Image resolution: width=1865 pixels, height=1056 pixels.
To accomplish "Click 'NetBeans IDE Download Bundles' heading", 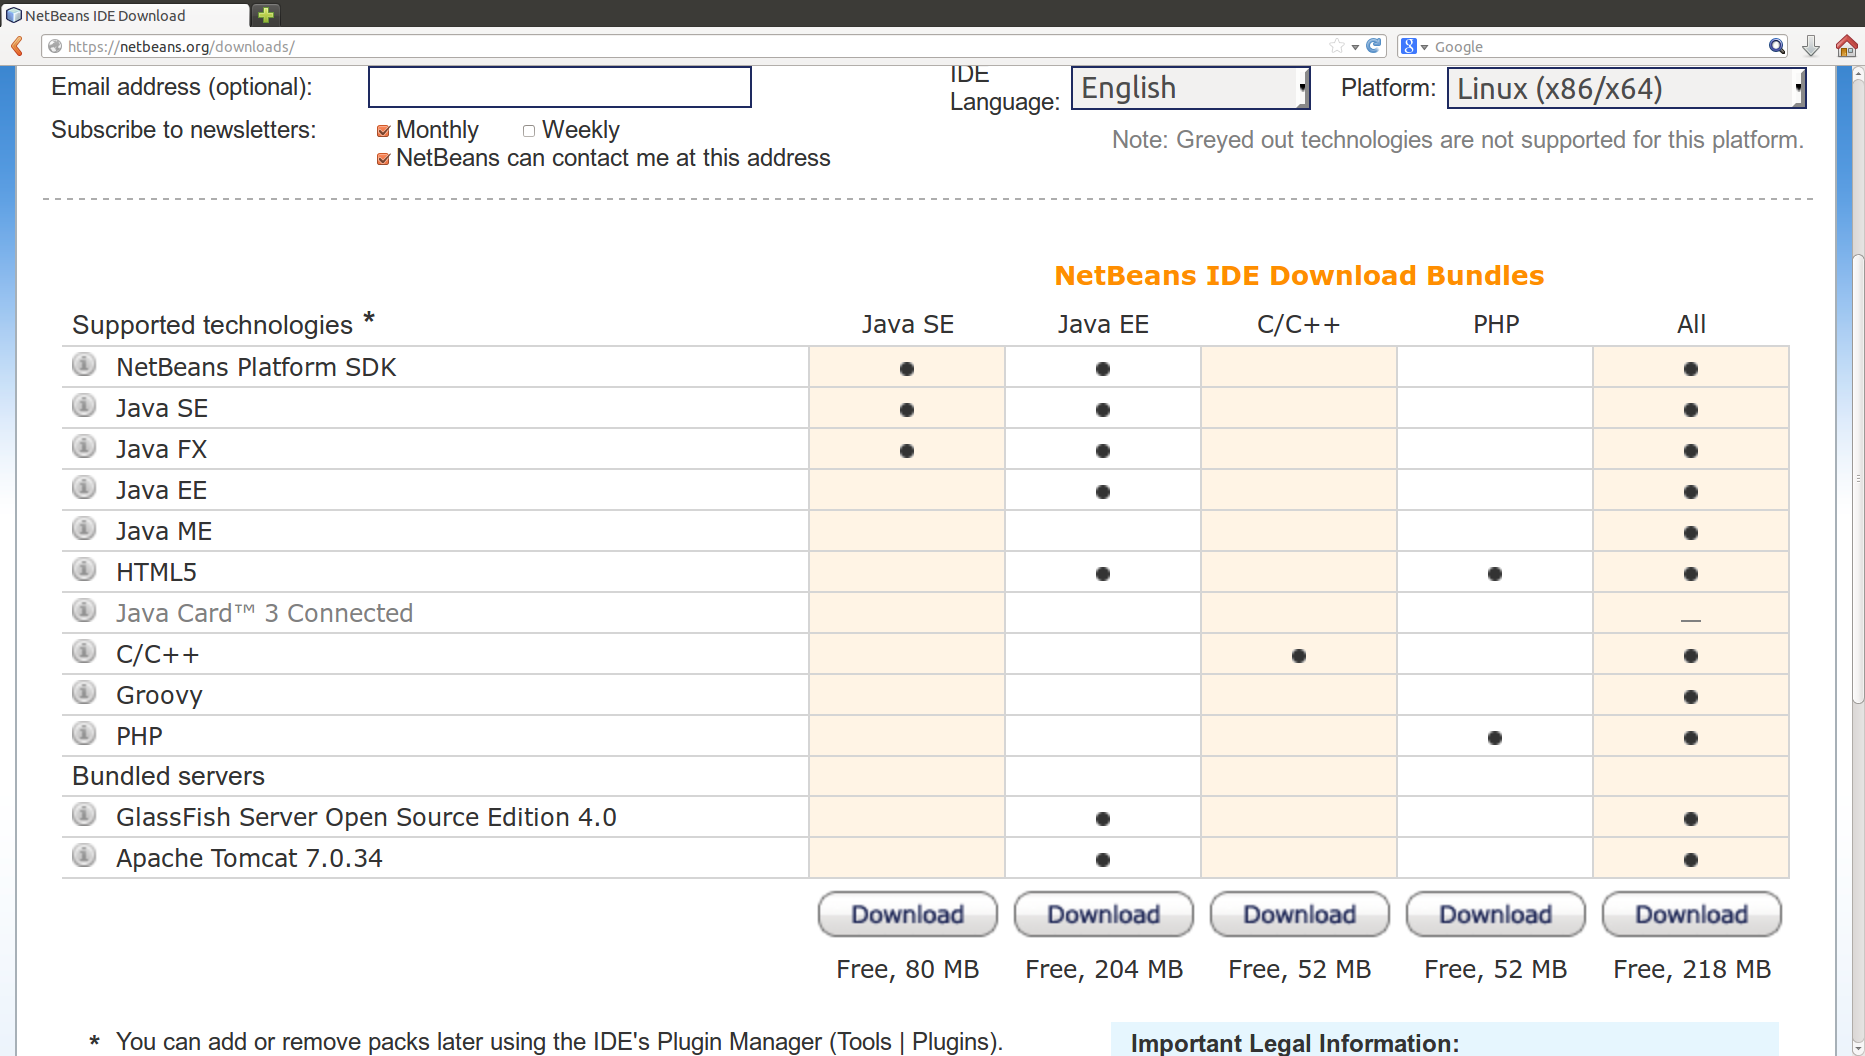I will click(x=1299, y=275).
